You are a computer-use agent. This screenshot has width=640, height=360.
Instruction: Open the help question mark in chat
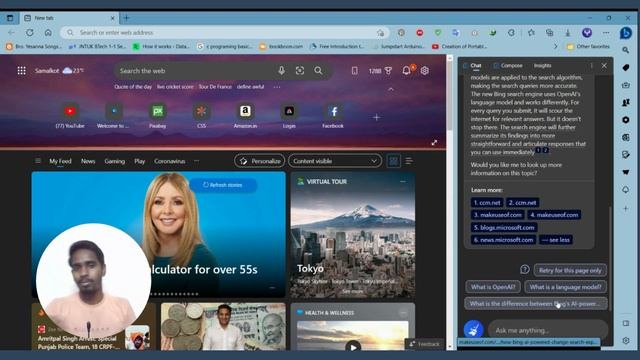tap(525, 269)
